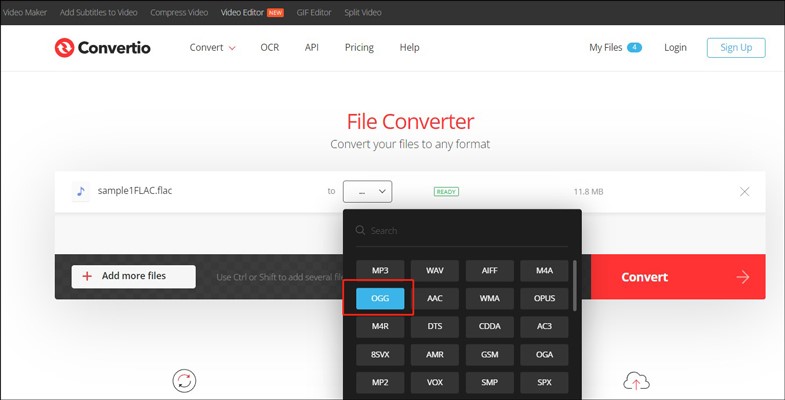Open the Help page

coord(409,48)
